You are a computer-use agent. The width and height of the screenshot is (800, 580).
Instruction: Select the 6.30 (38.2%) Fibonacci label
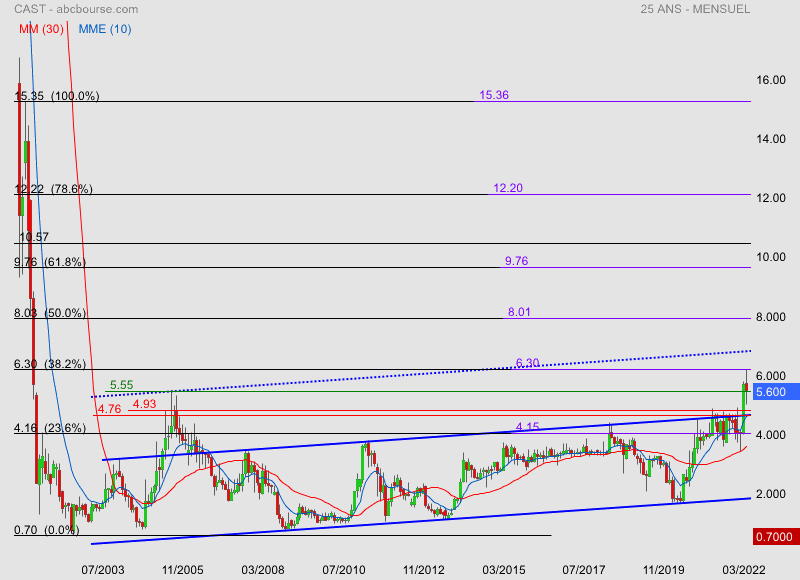click(49, 365)
